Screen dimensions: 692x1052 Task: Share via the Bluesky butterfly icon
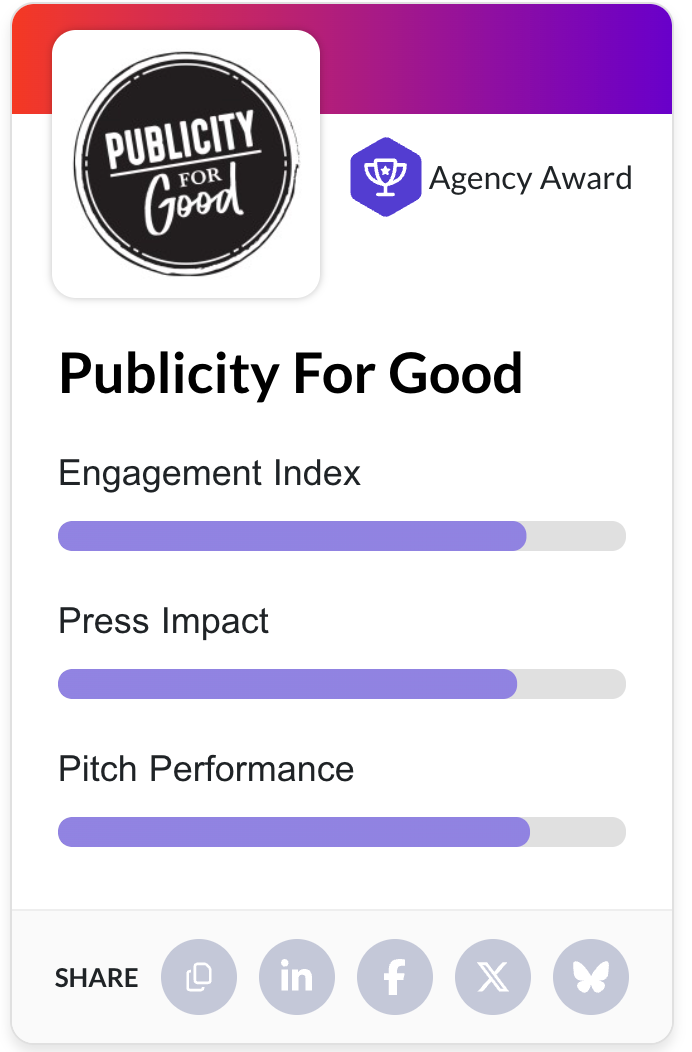[x=591, y=977]
